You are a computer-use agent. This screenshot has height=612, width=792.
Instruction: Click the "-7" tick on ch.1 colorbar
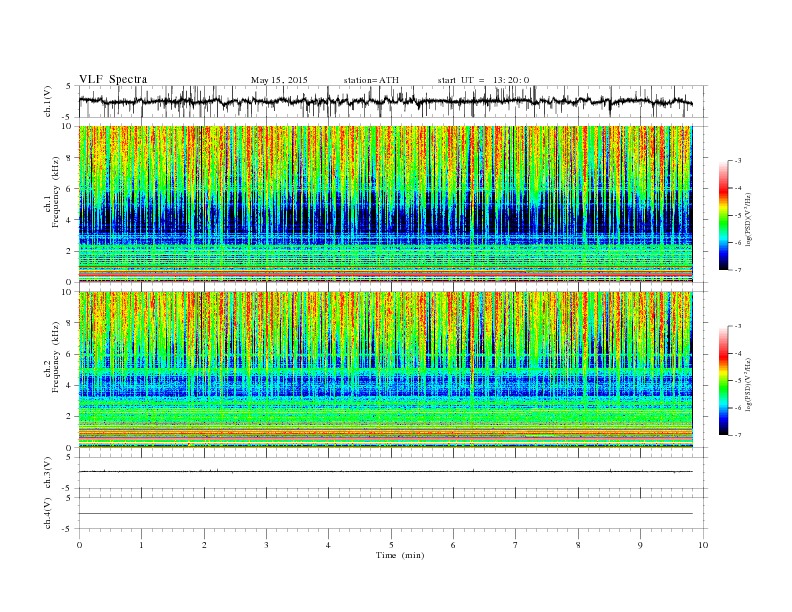tap(738, 270)
